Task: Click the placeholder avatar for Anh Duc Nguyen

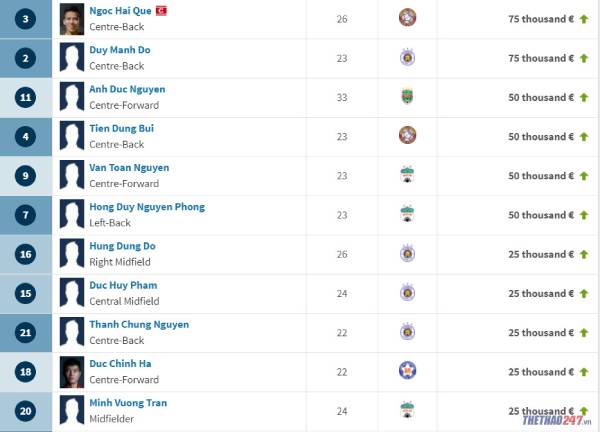Action: (x=72, y=97)
